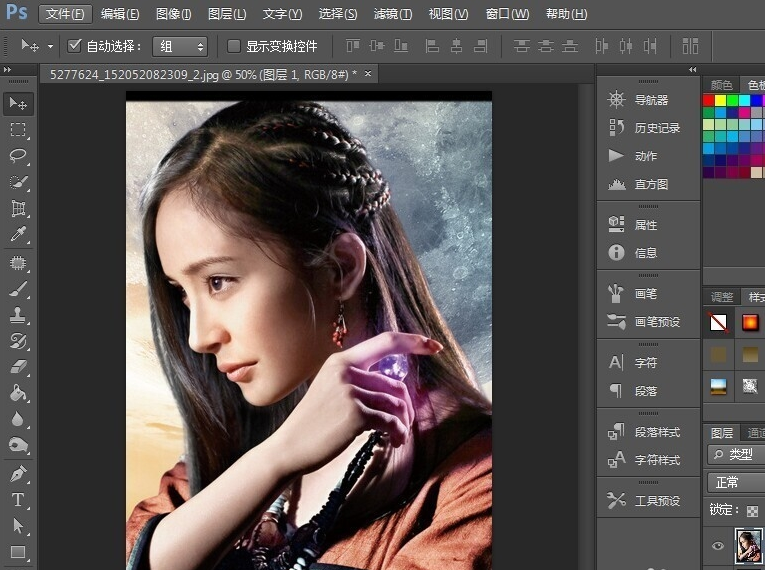This screenshot has width=765, height=570.
Task: Select the Crop tool
Action: [x=18, y=209]
